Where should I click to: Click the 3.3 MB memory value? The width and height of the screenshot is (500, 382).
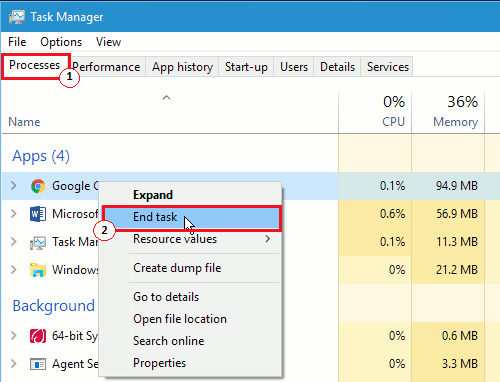[x=460, y=364]
